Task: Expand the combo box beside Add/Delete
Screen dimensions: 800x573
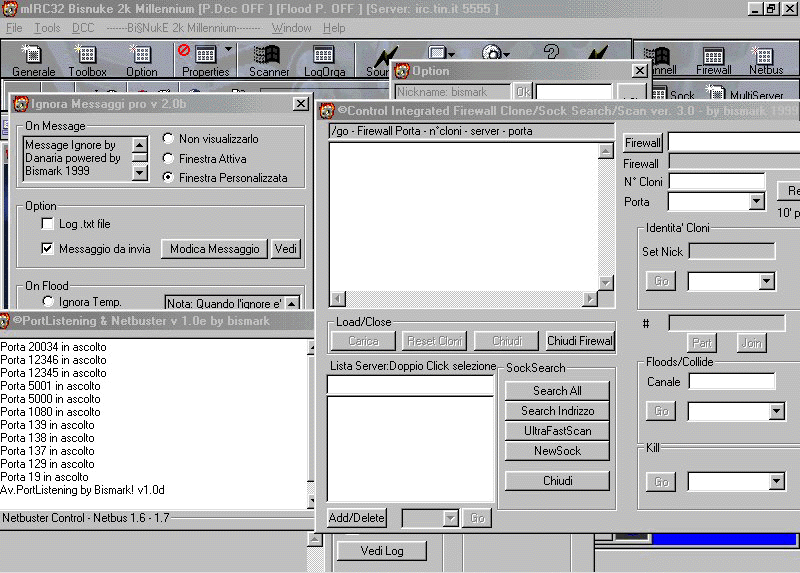Action: coord(450,518)
